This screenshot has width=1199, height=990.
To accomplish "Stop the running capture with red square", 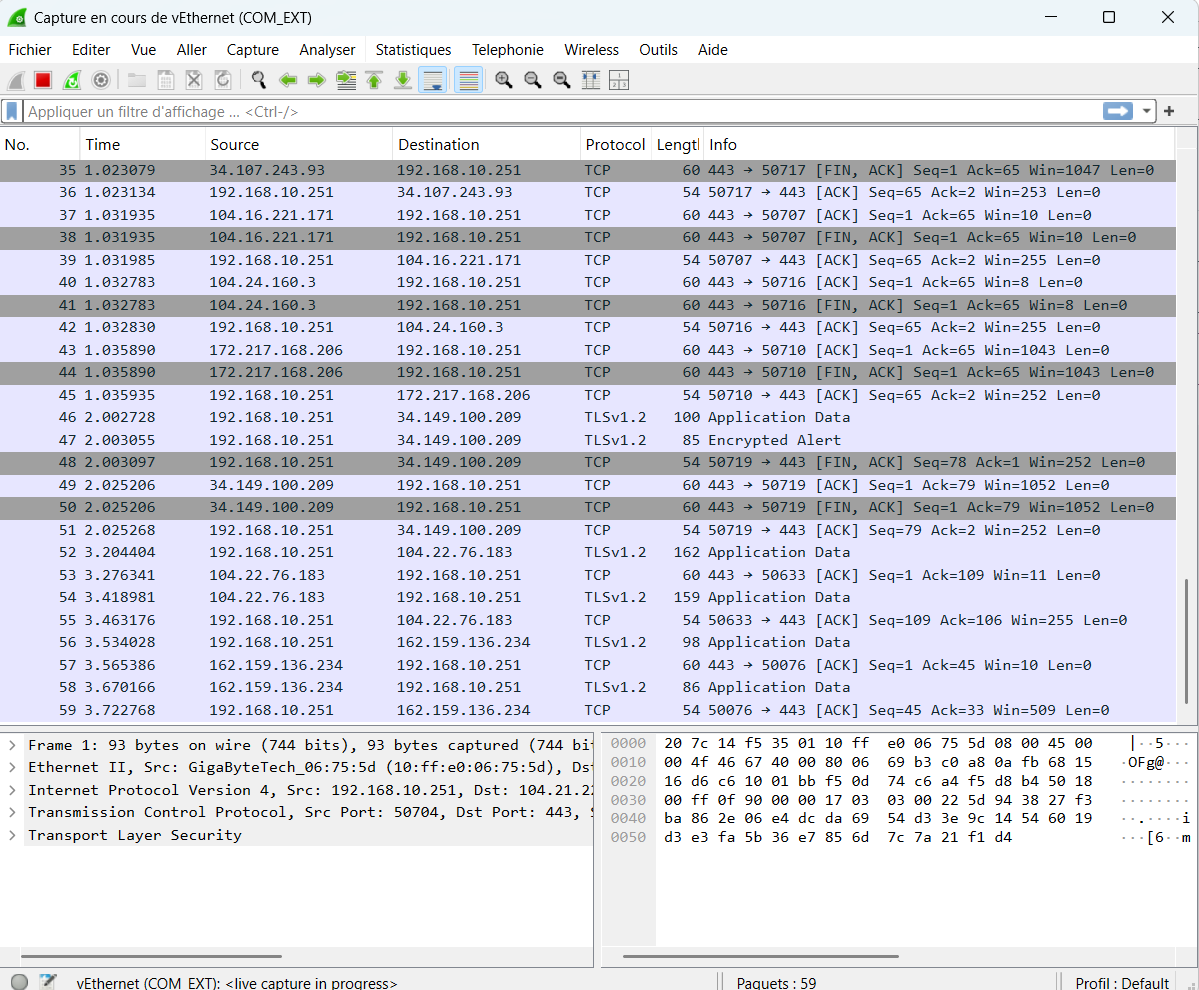I will point(43,80).
